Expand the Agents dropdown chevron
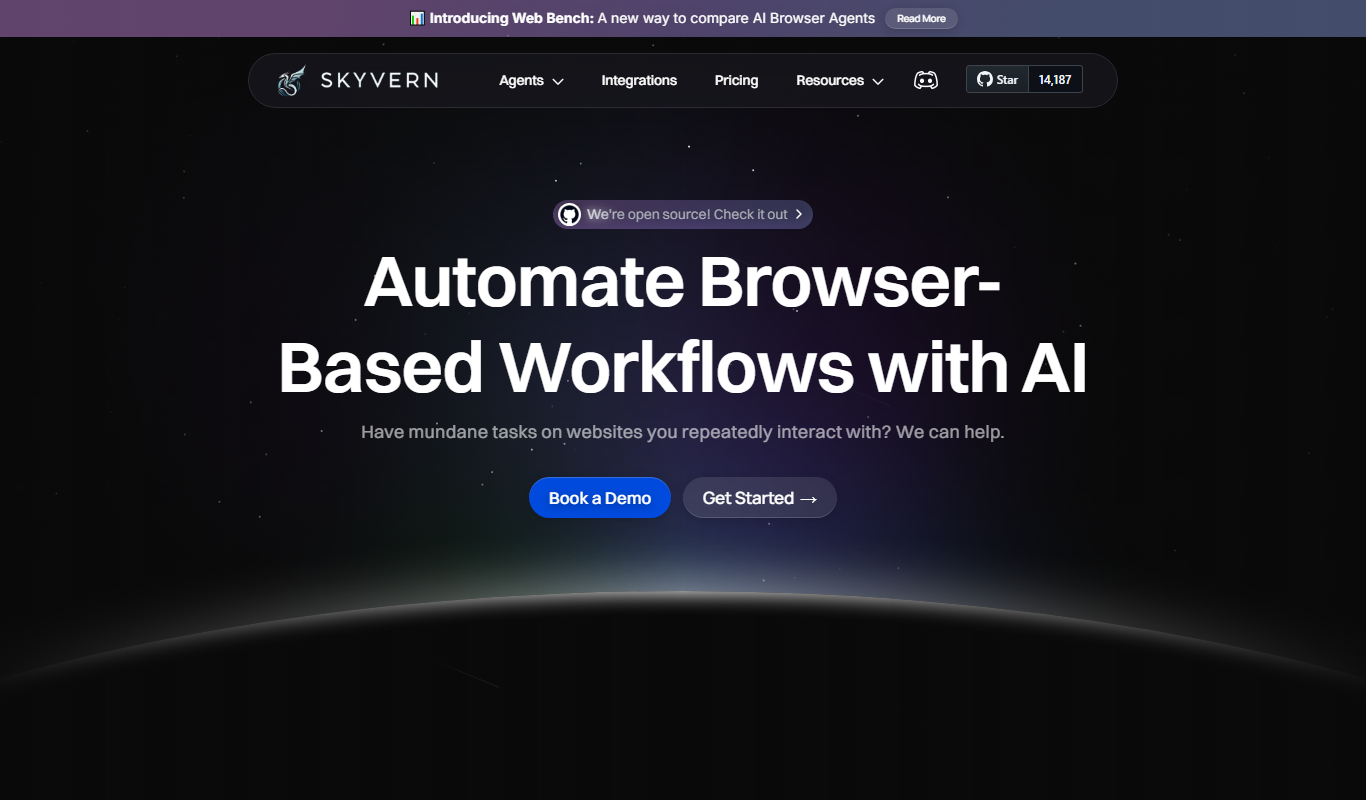 (558, 81)
